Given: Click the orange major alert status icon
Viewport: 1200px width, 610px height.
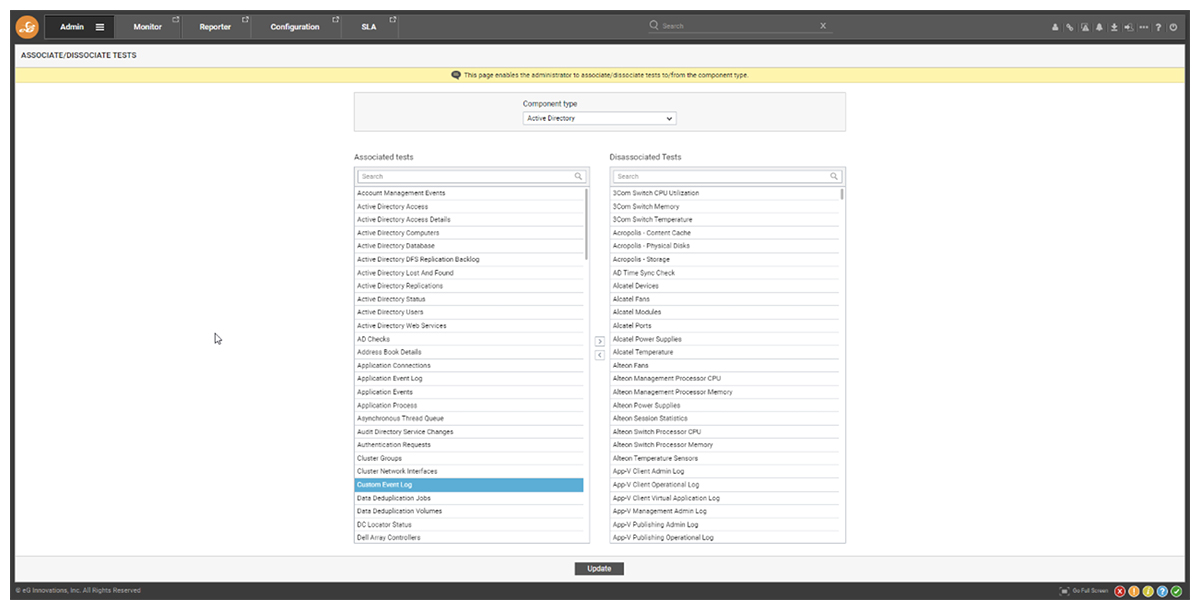Looking at the screenshot, I should [x=1134, y=591].
